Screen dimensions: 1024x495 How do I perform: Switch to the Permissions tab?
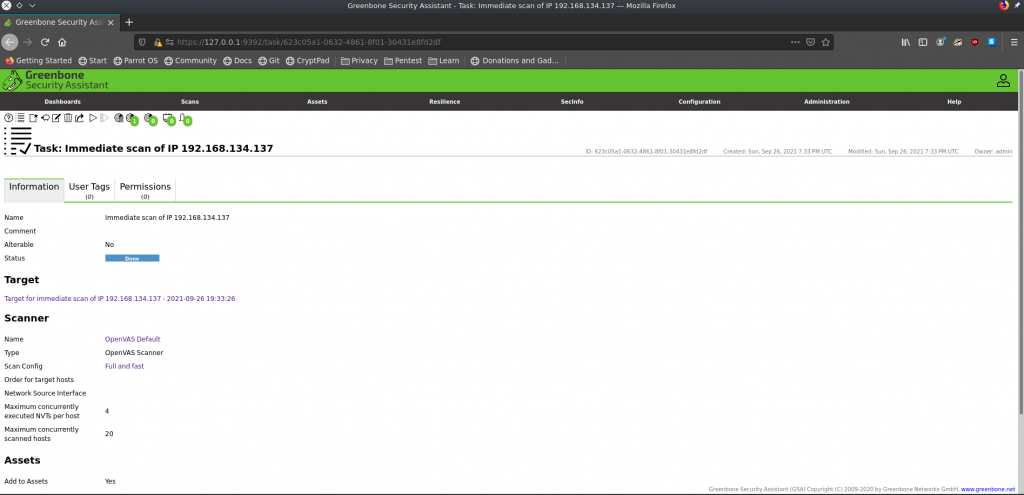145,190
